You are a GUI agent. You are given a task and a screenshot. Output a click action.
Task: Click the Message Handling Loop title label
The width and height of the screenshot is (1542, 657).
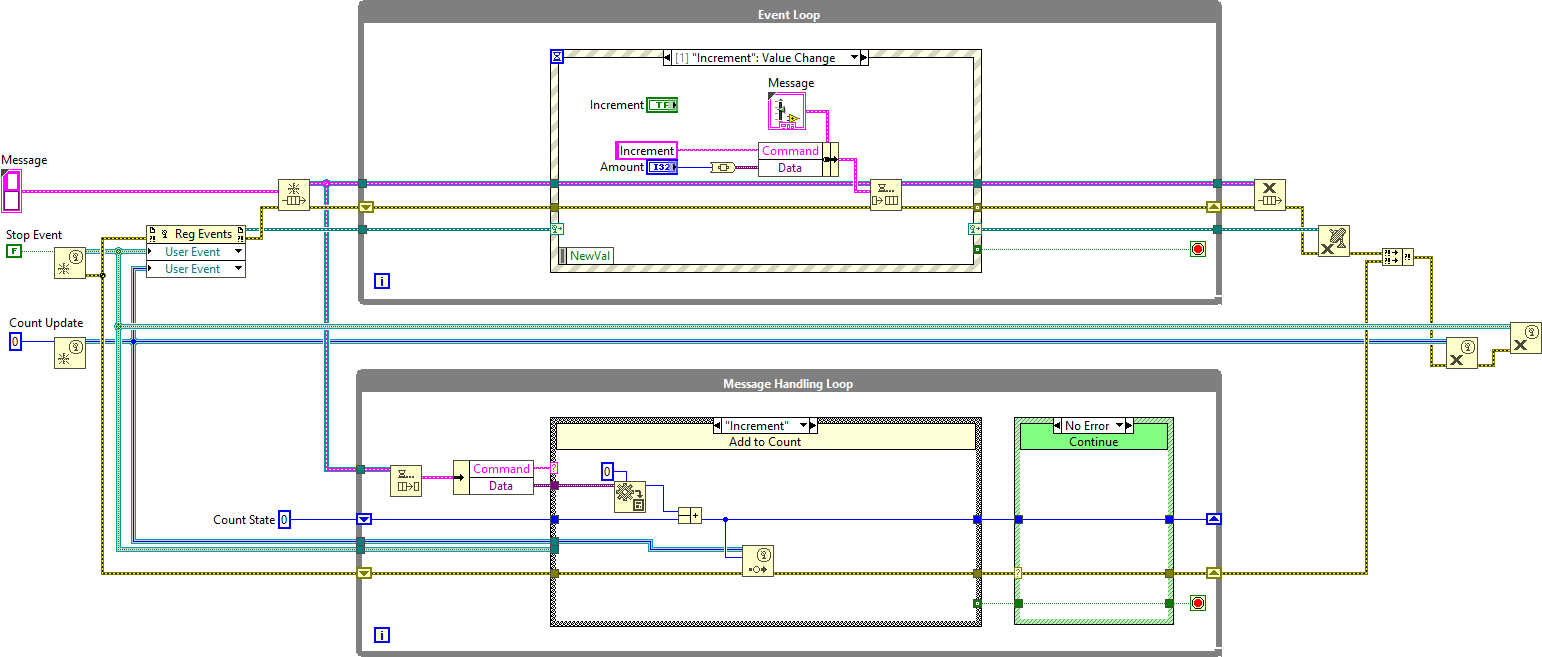coord(788,384)
